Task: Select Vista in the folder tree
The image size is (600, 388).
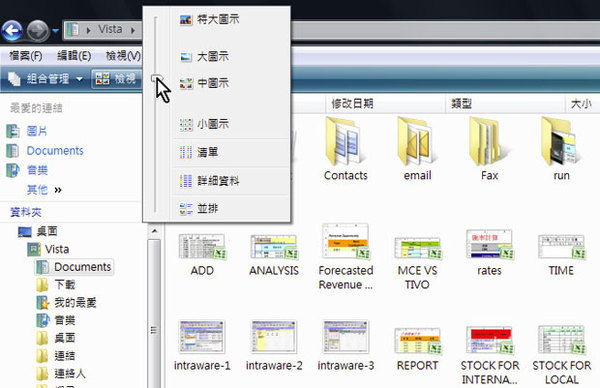Action: [48, 249]
